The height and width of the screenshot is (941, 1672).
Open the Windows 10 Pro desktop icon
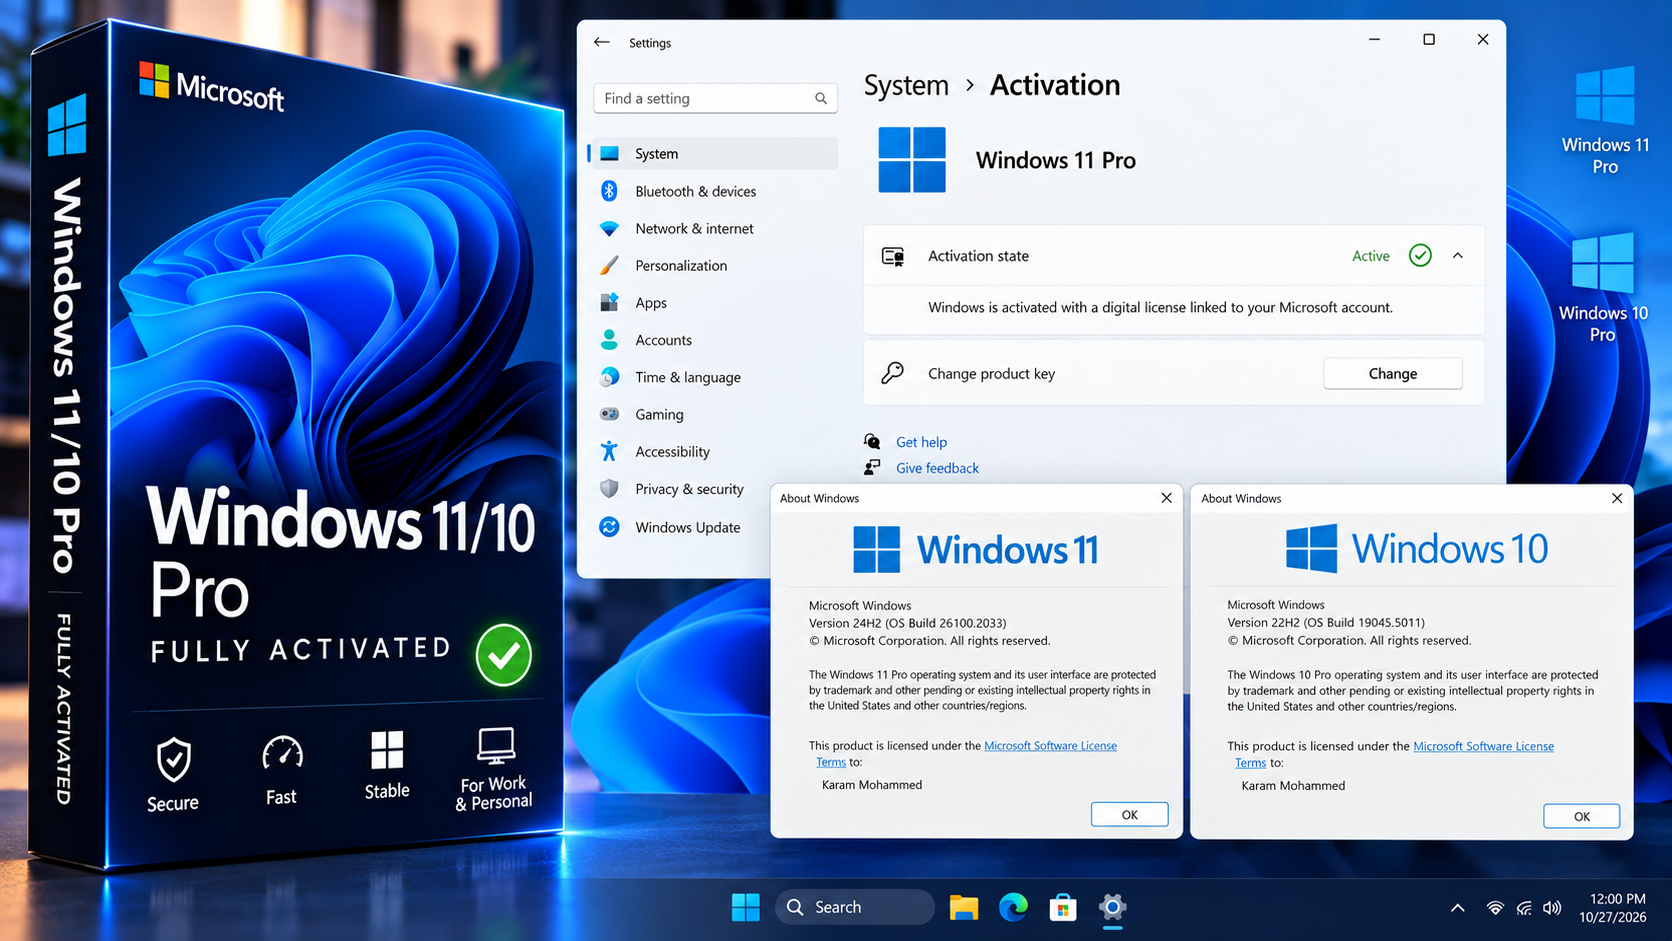tap(1603, 288)
